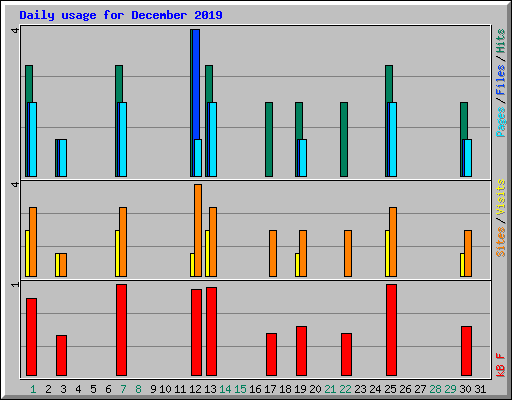Click the red KB bar for day 19
Image resolution: width=512 pixels, height=400 pixels.
pyautogui.click(x=301, y=351)
